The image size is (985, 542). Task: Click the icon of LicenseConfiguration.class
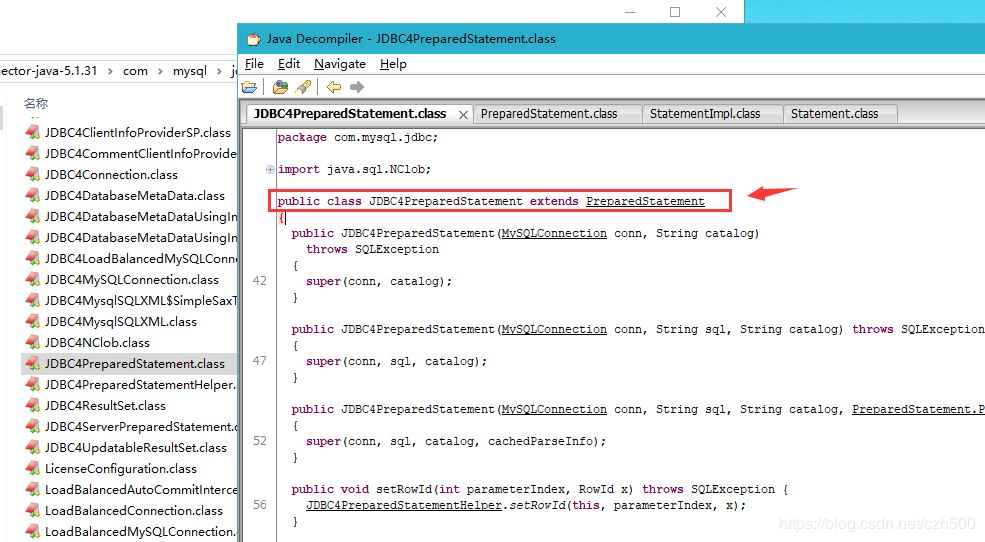point(33,469)
